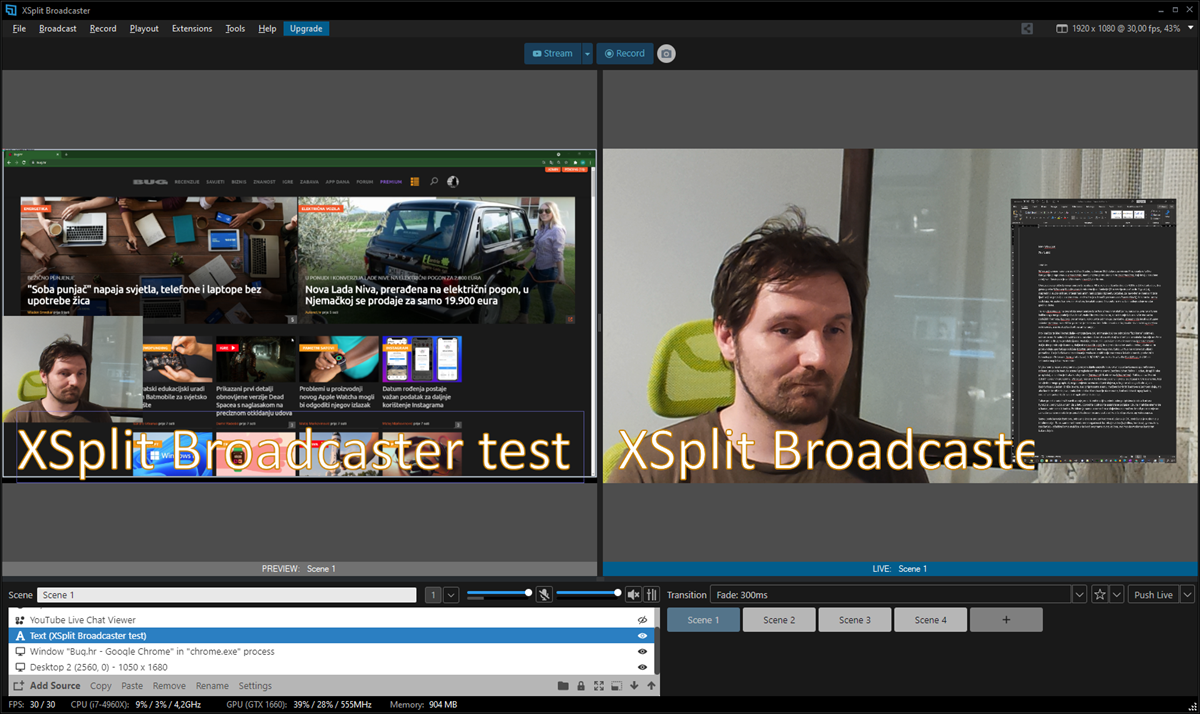Click the star favorite transition icon

(x=1100, y=595)
